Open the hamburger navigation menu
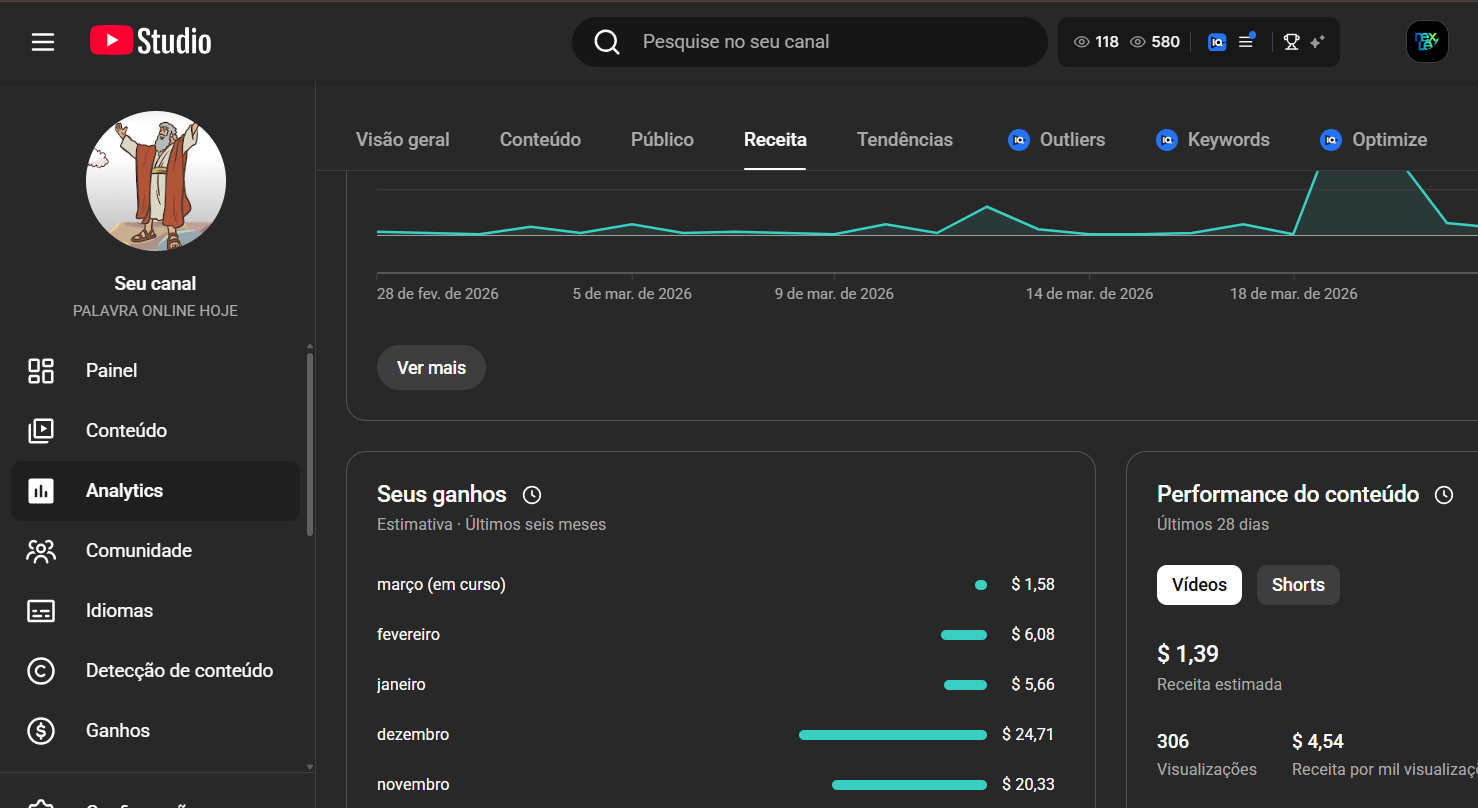 pyautogui.click(x=43, y=42)
